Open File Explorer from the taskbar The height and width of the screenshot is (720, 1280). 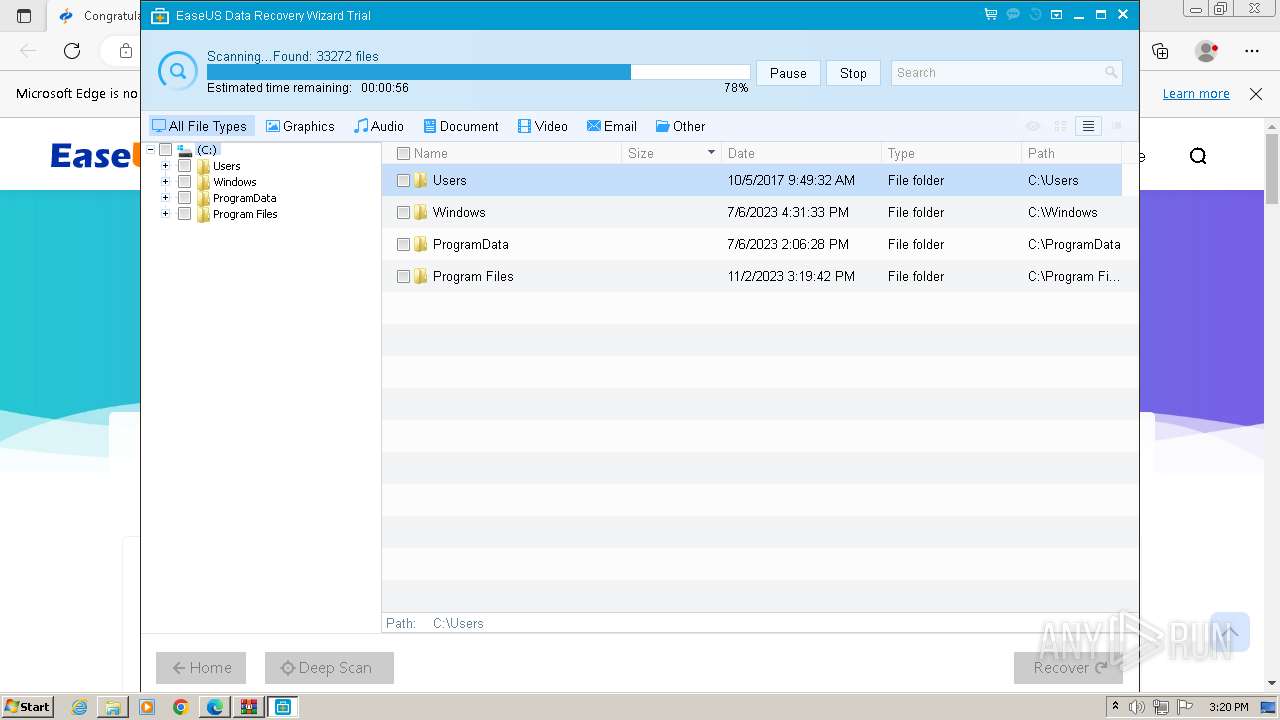[113, 707]
